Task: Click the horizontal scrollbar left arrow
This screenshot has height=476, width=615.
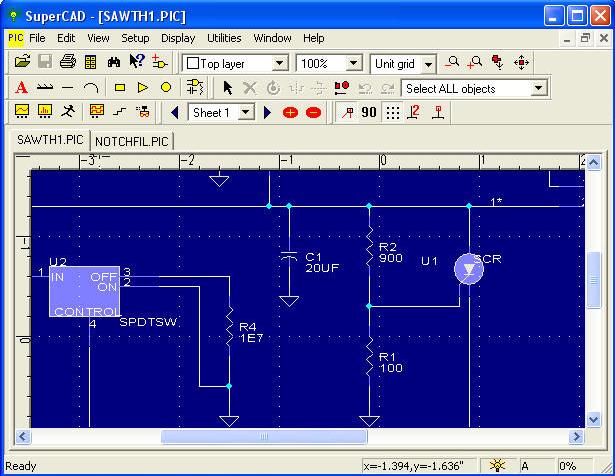Action: [23, 437]
